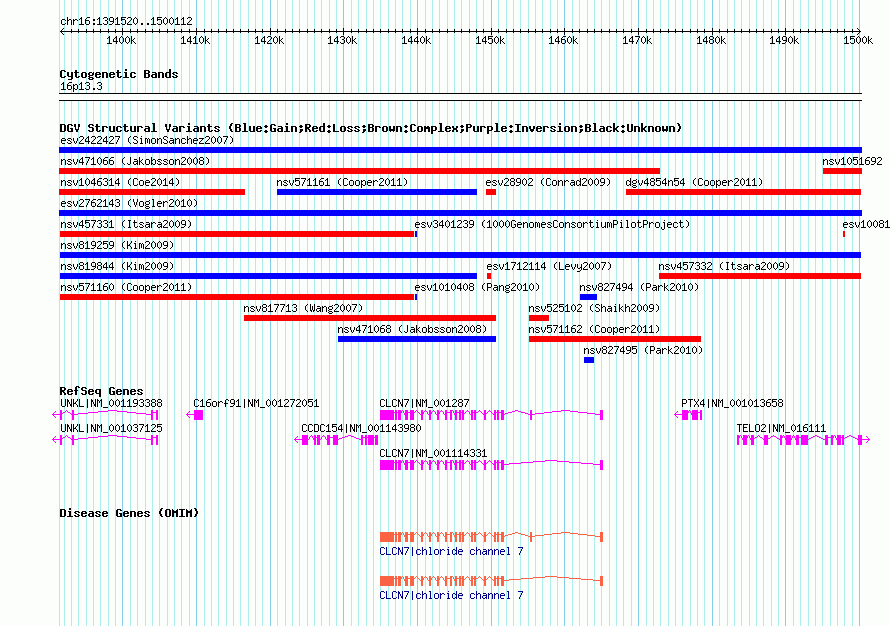
Task: Click the nsv1051692 variant bar
Action: pyautogui.click(x=842, y=171)
